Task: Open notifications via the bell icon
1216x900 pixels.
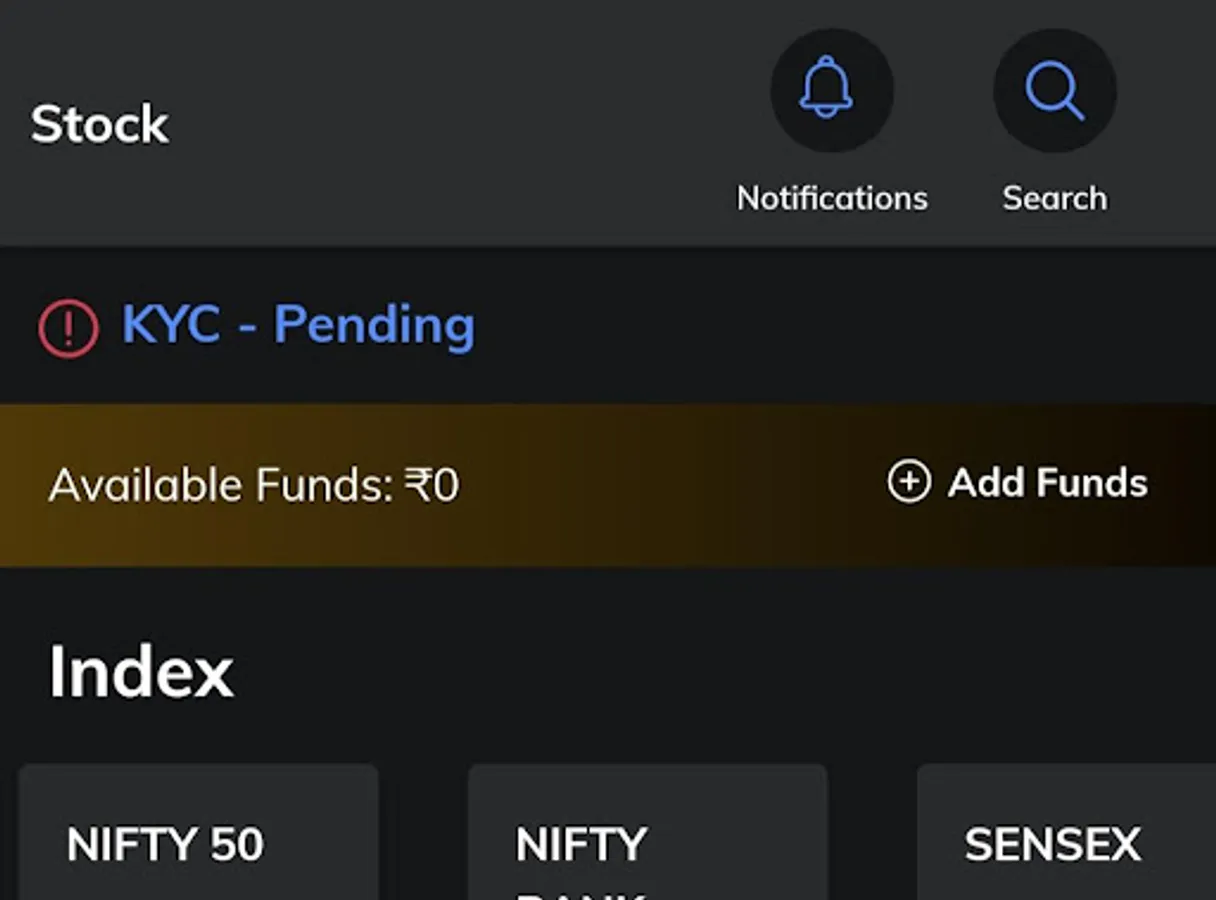Action: click(x=831, y=90)
